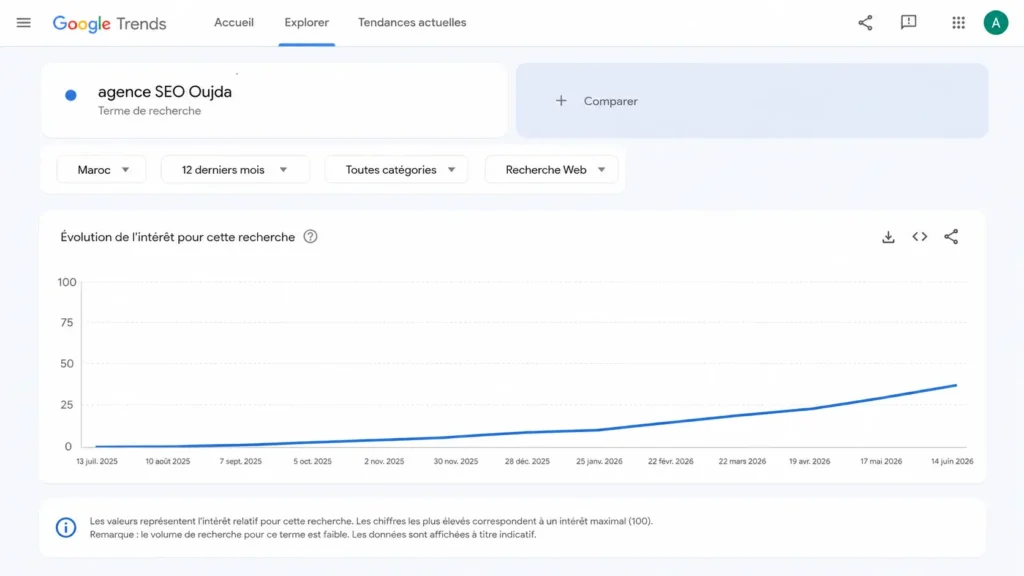Click the 50 y-axis value
The width and height of the screenshot is (1024, 576).
67,364
